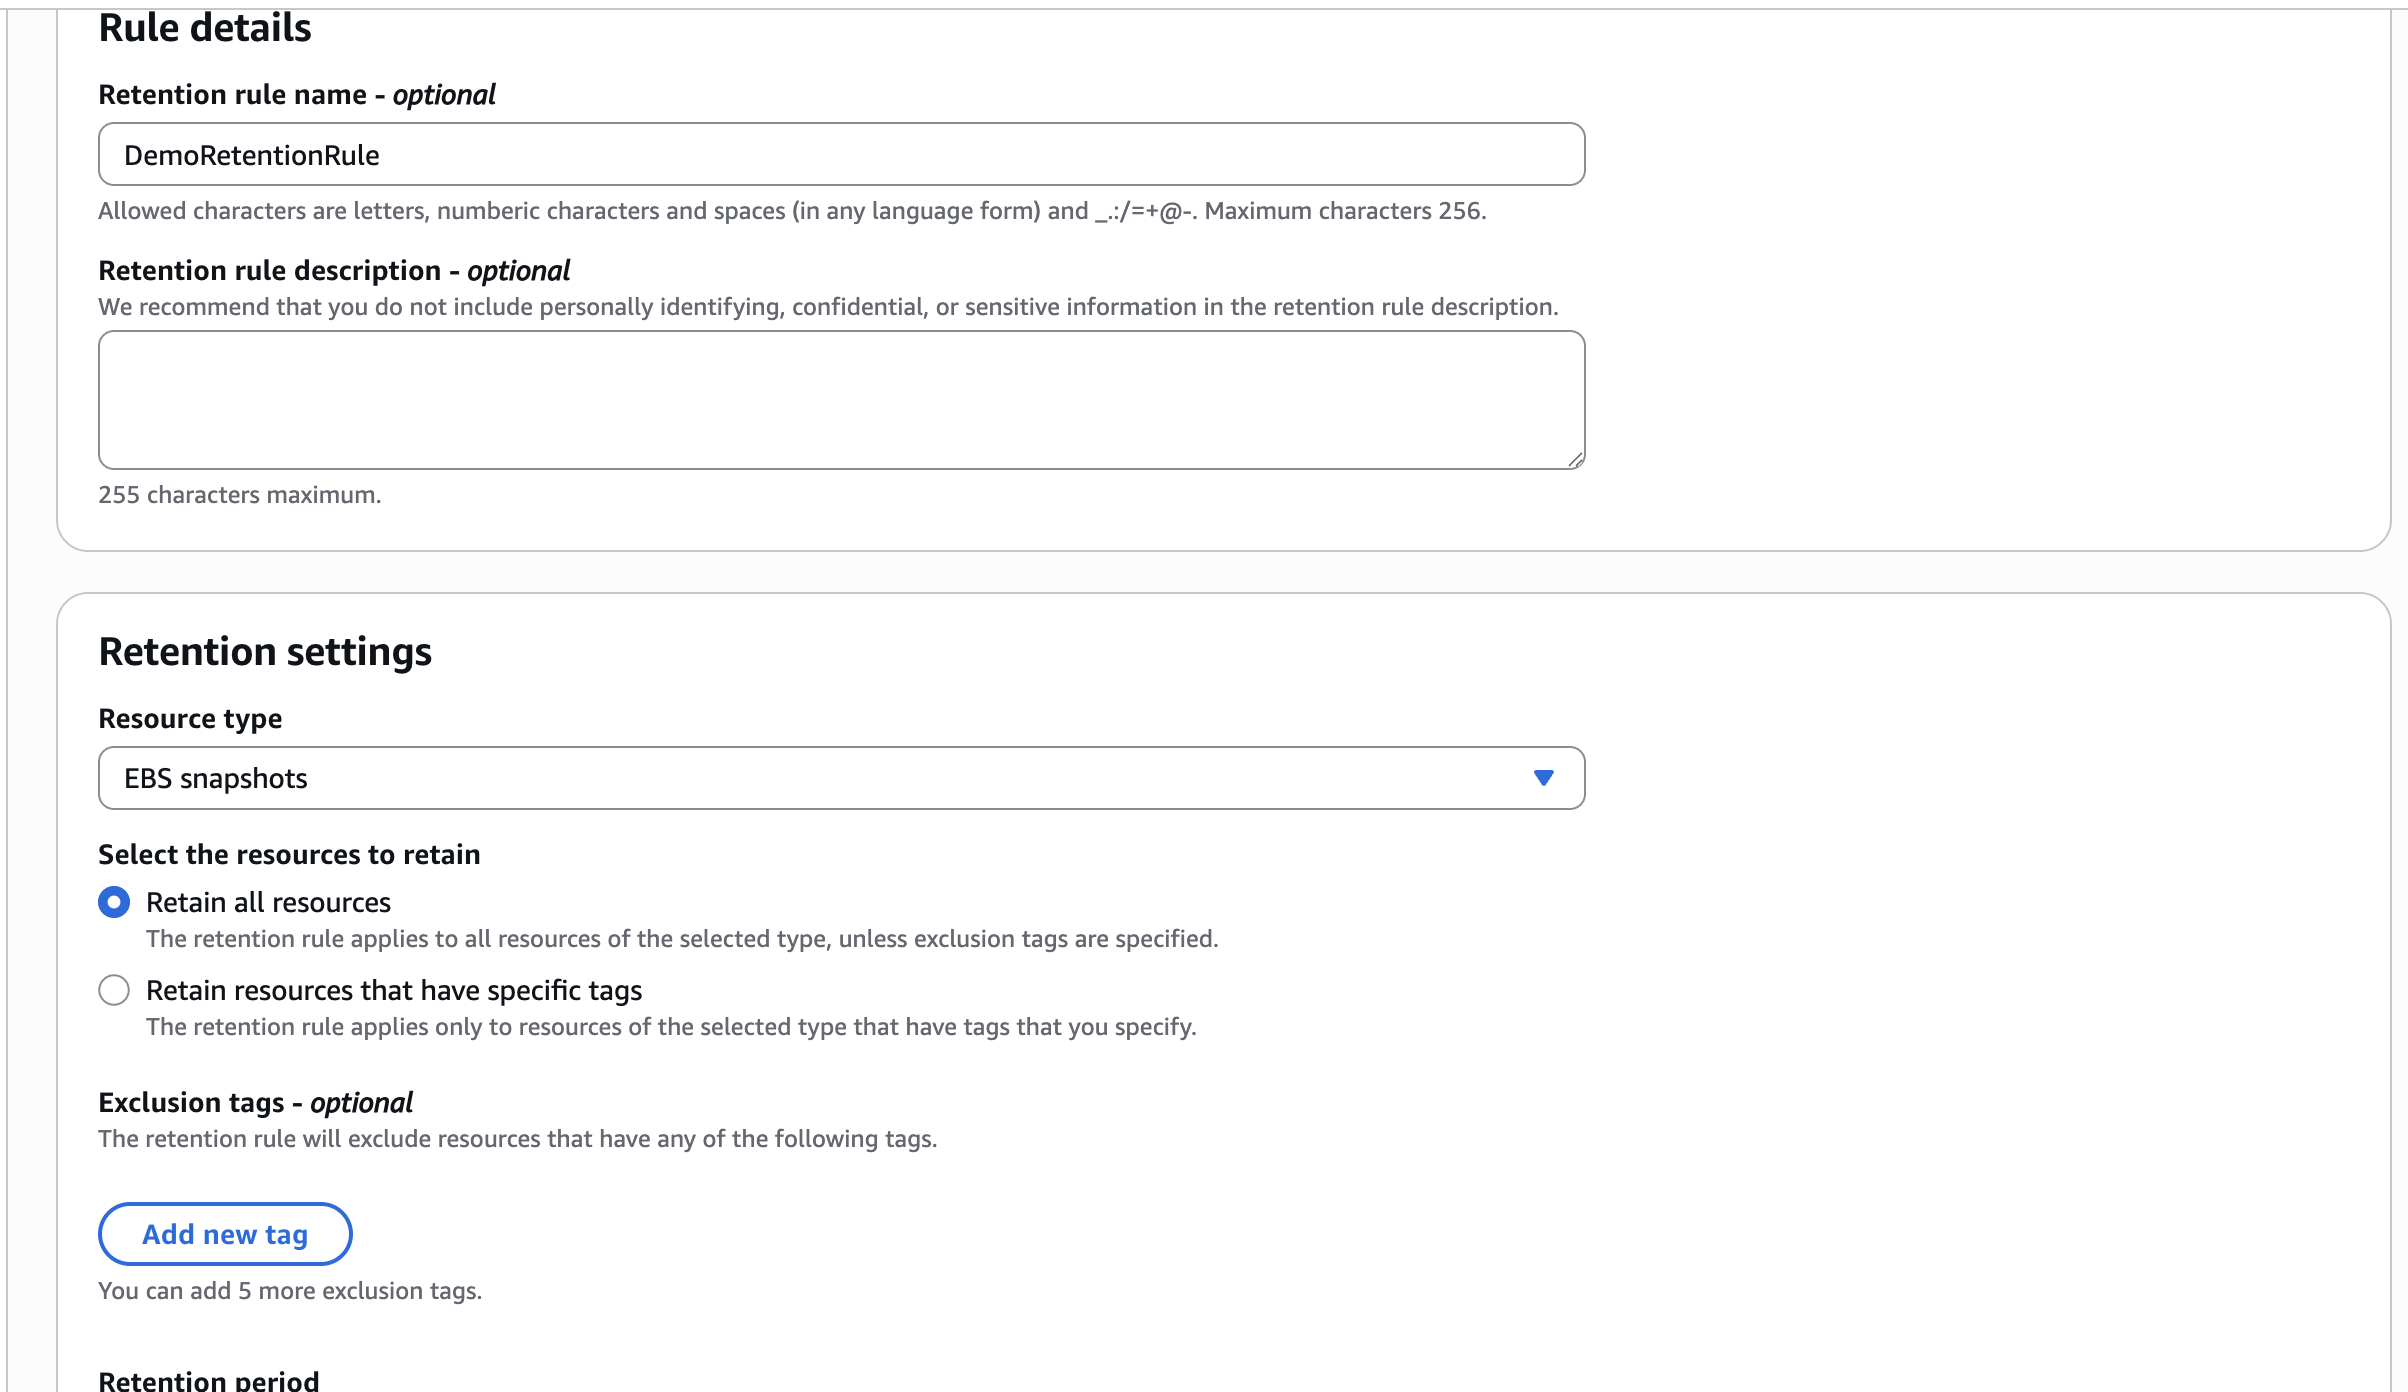Image resolution: width=2408 pixels, height=1392 pixels.
Task: Click the 'Retention rule description - optional' label
Action: click(334, 271)
